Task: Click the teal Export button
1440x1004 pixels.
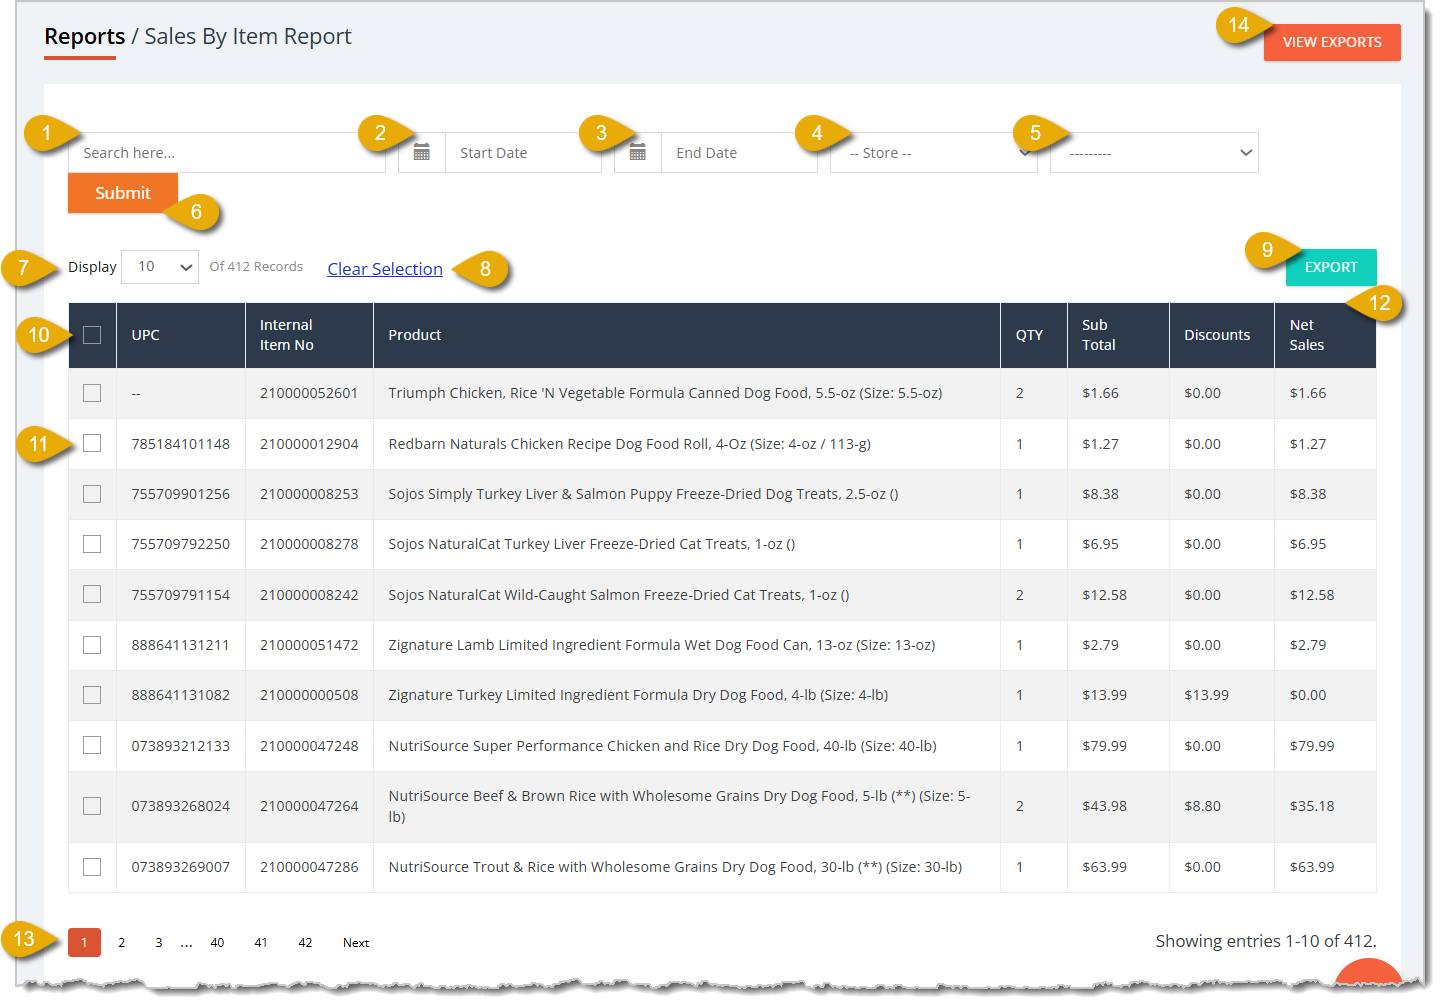Action: pyautogui.click(x=1331, y=267)
